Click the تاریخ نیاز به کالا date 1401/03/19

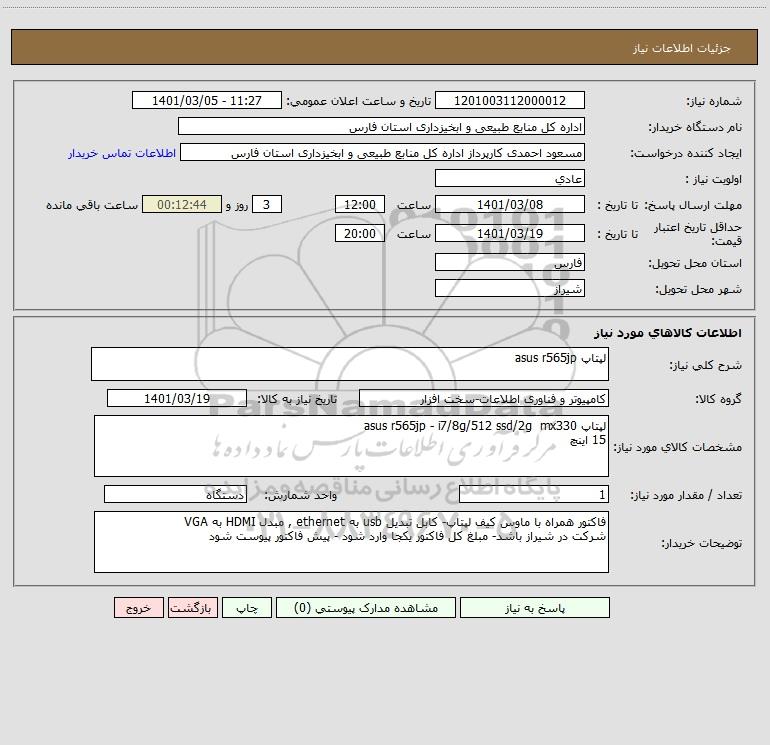(177, 398)
